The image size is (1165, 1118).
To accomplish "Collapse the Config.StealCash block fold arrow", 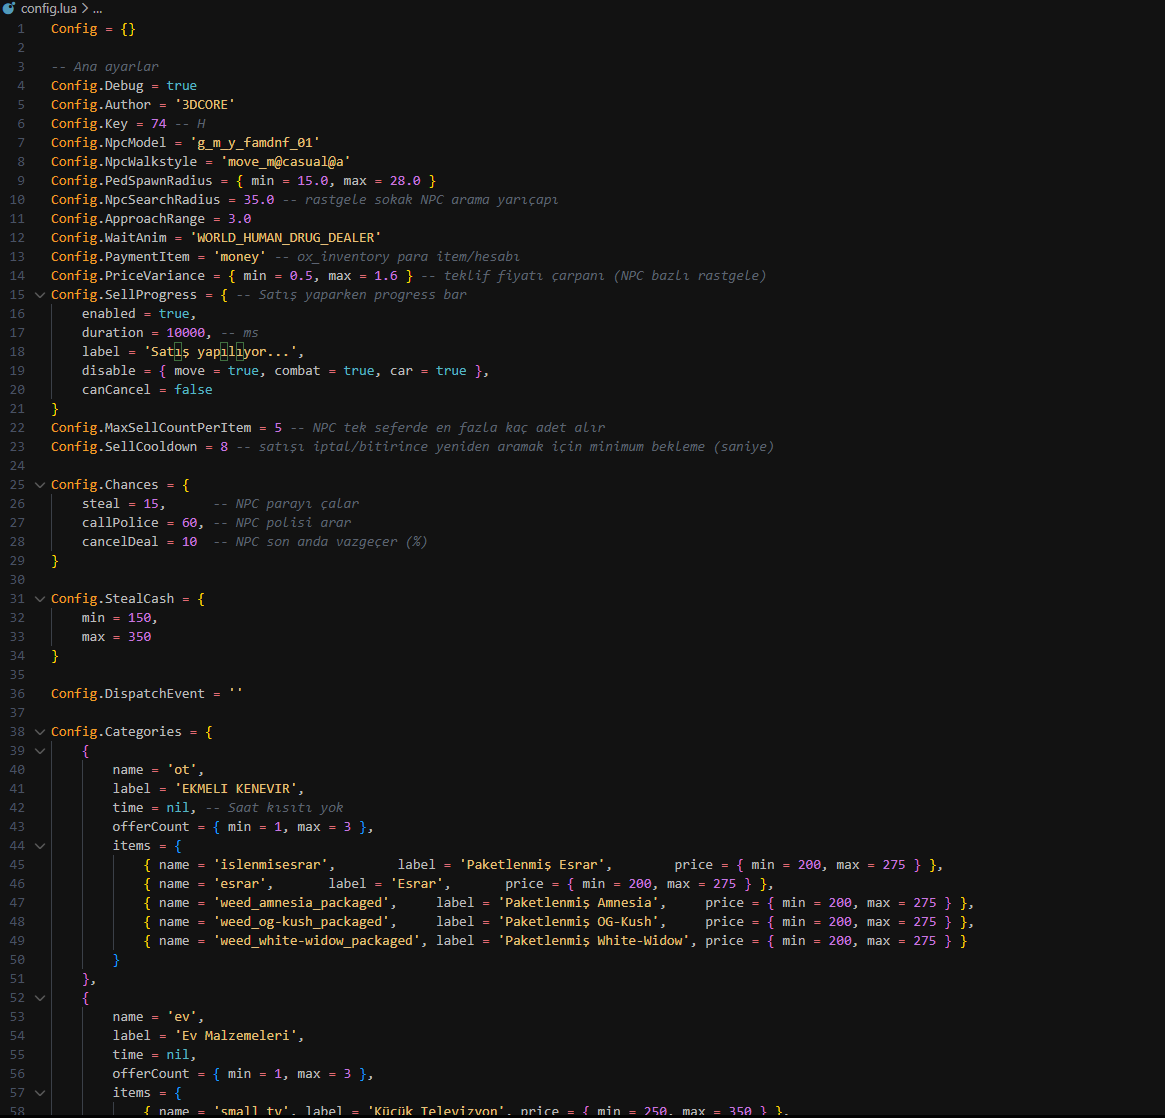I will (x=40, y=599).
